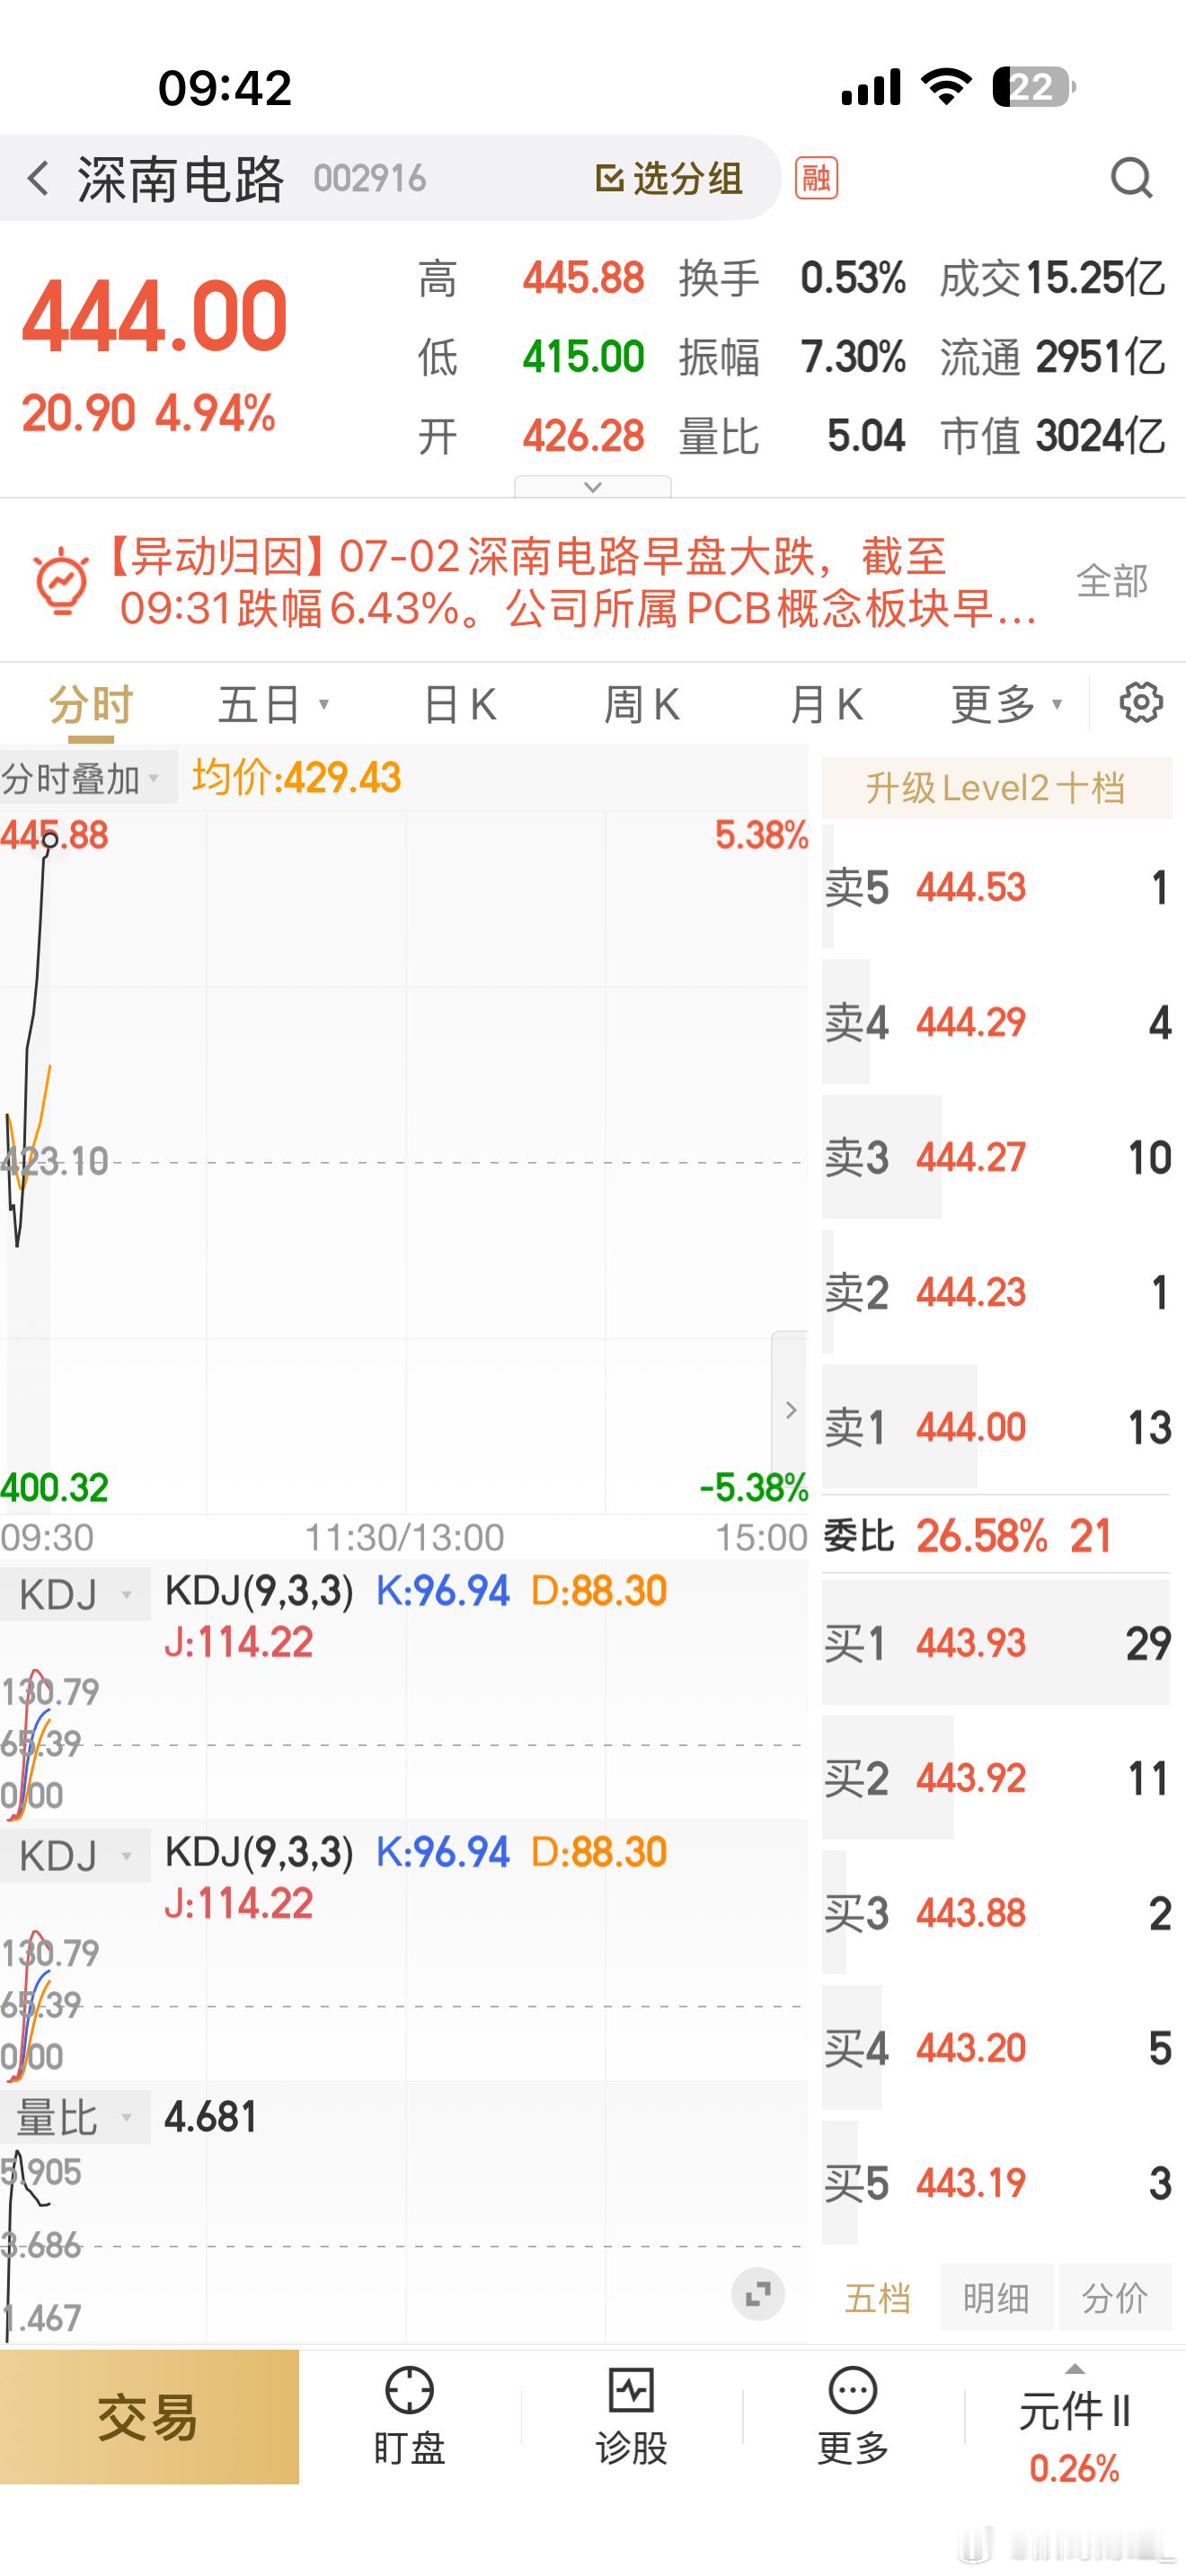Collapse order book side arrow

click(790, 1409)
